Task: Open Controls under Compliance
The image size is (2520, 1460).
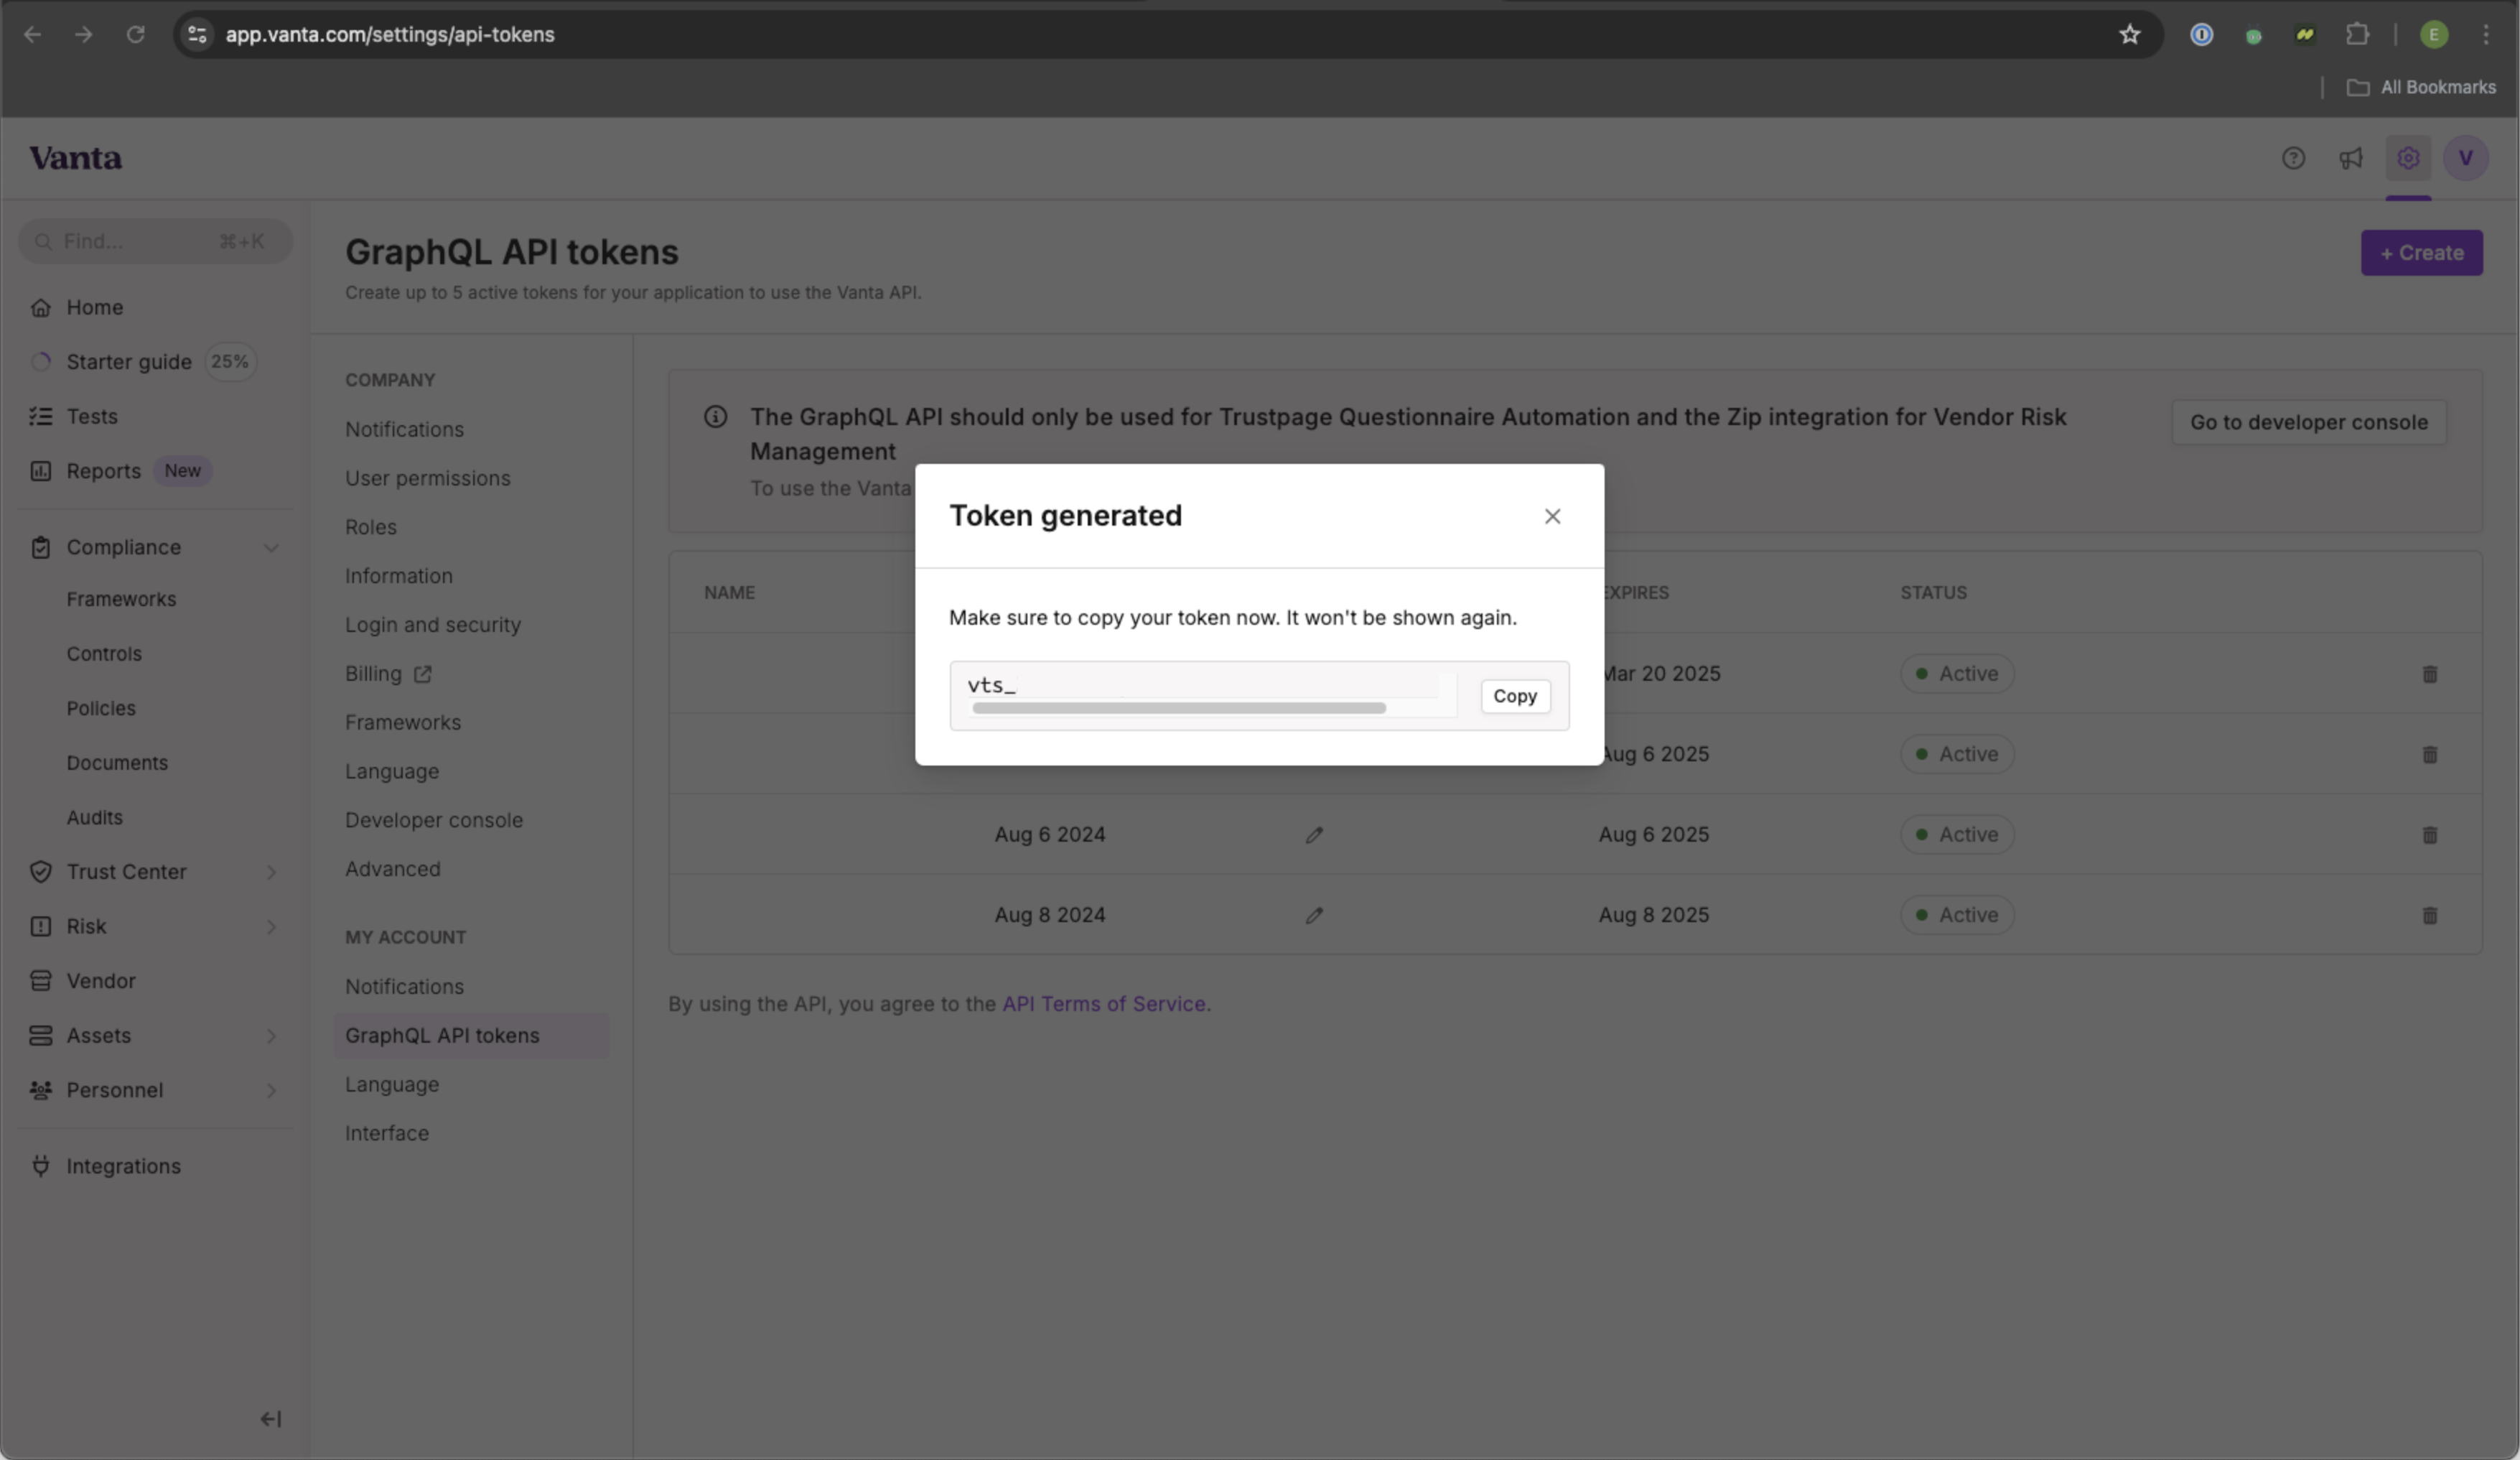Action: click(104, 654)
